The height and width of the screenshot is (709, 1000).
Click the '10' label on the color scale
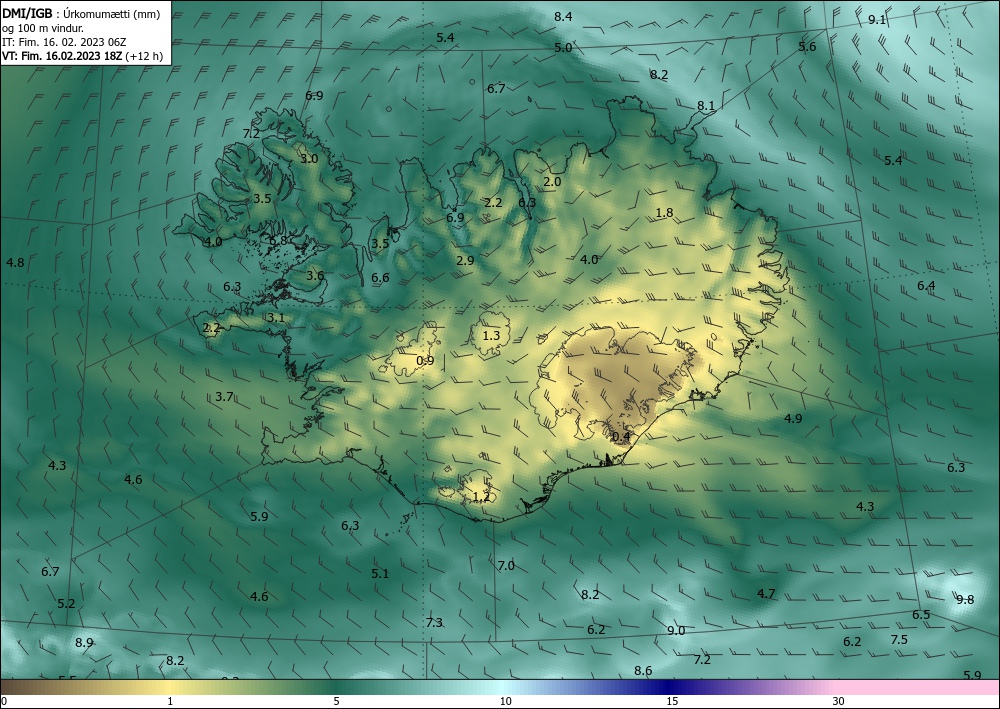pos(505,702)
